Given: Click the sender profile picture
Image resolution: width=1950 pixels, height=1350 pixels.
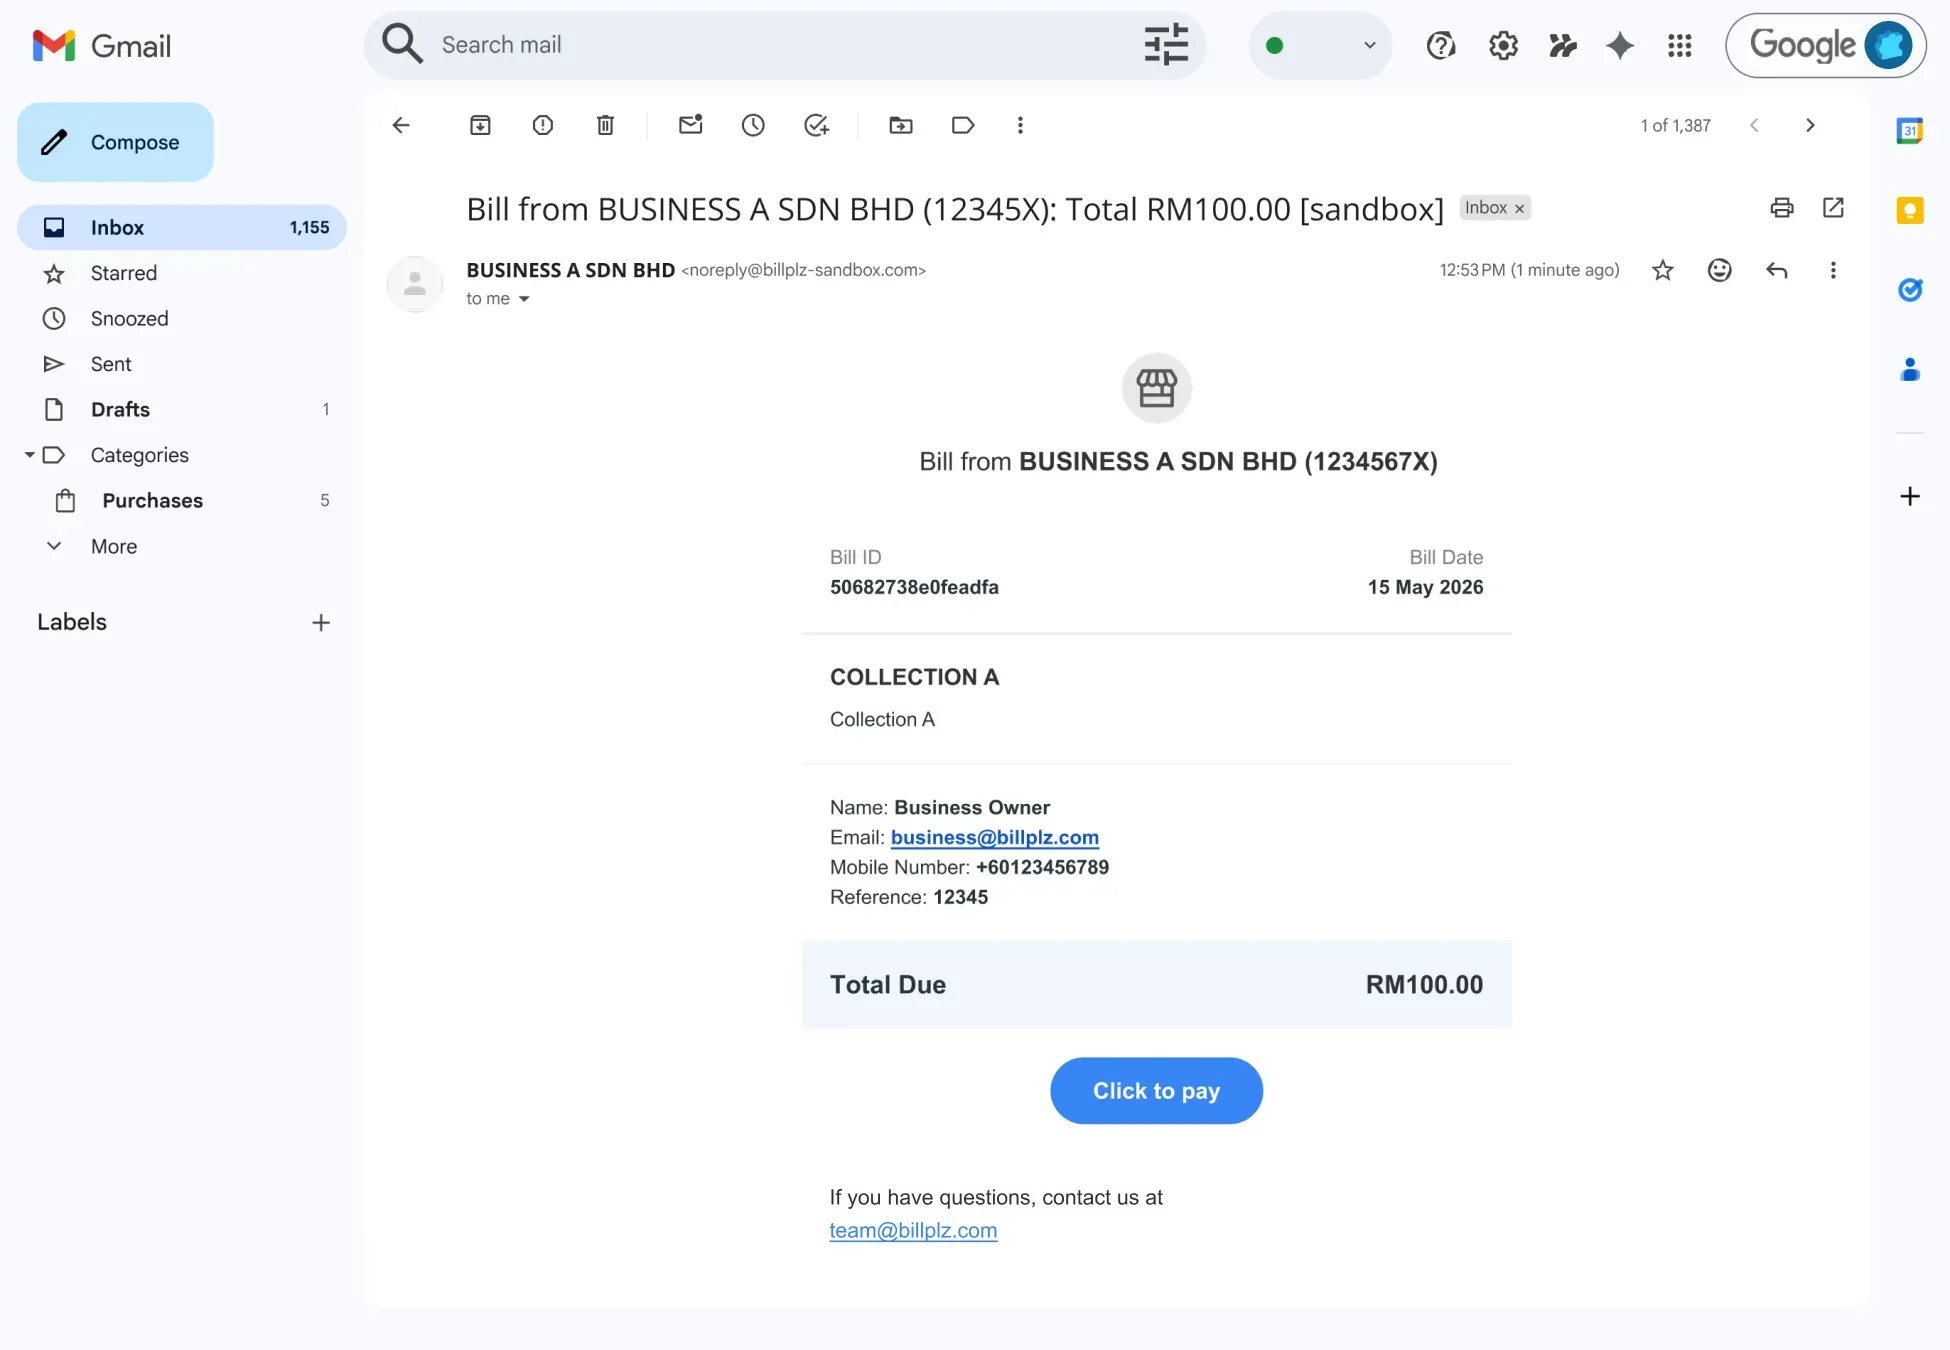Looking at the screenshot, I should (415, 284).
